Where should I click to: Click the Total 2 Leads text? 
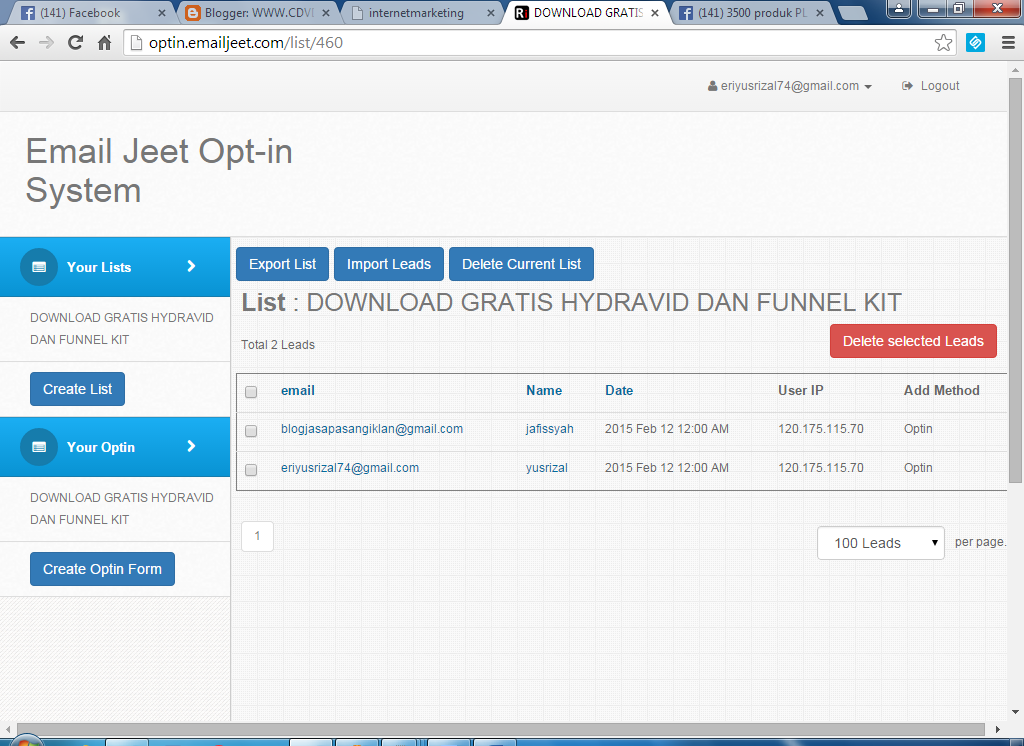[278, 345]
